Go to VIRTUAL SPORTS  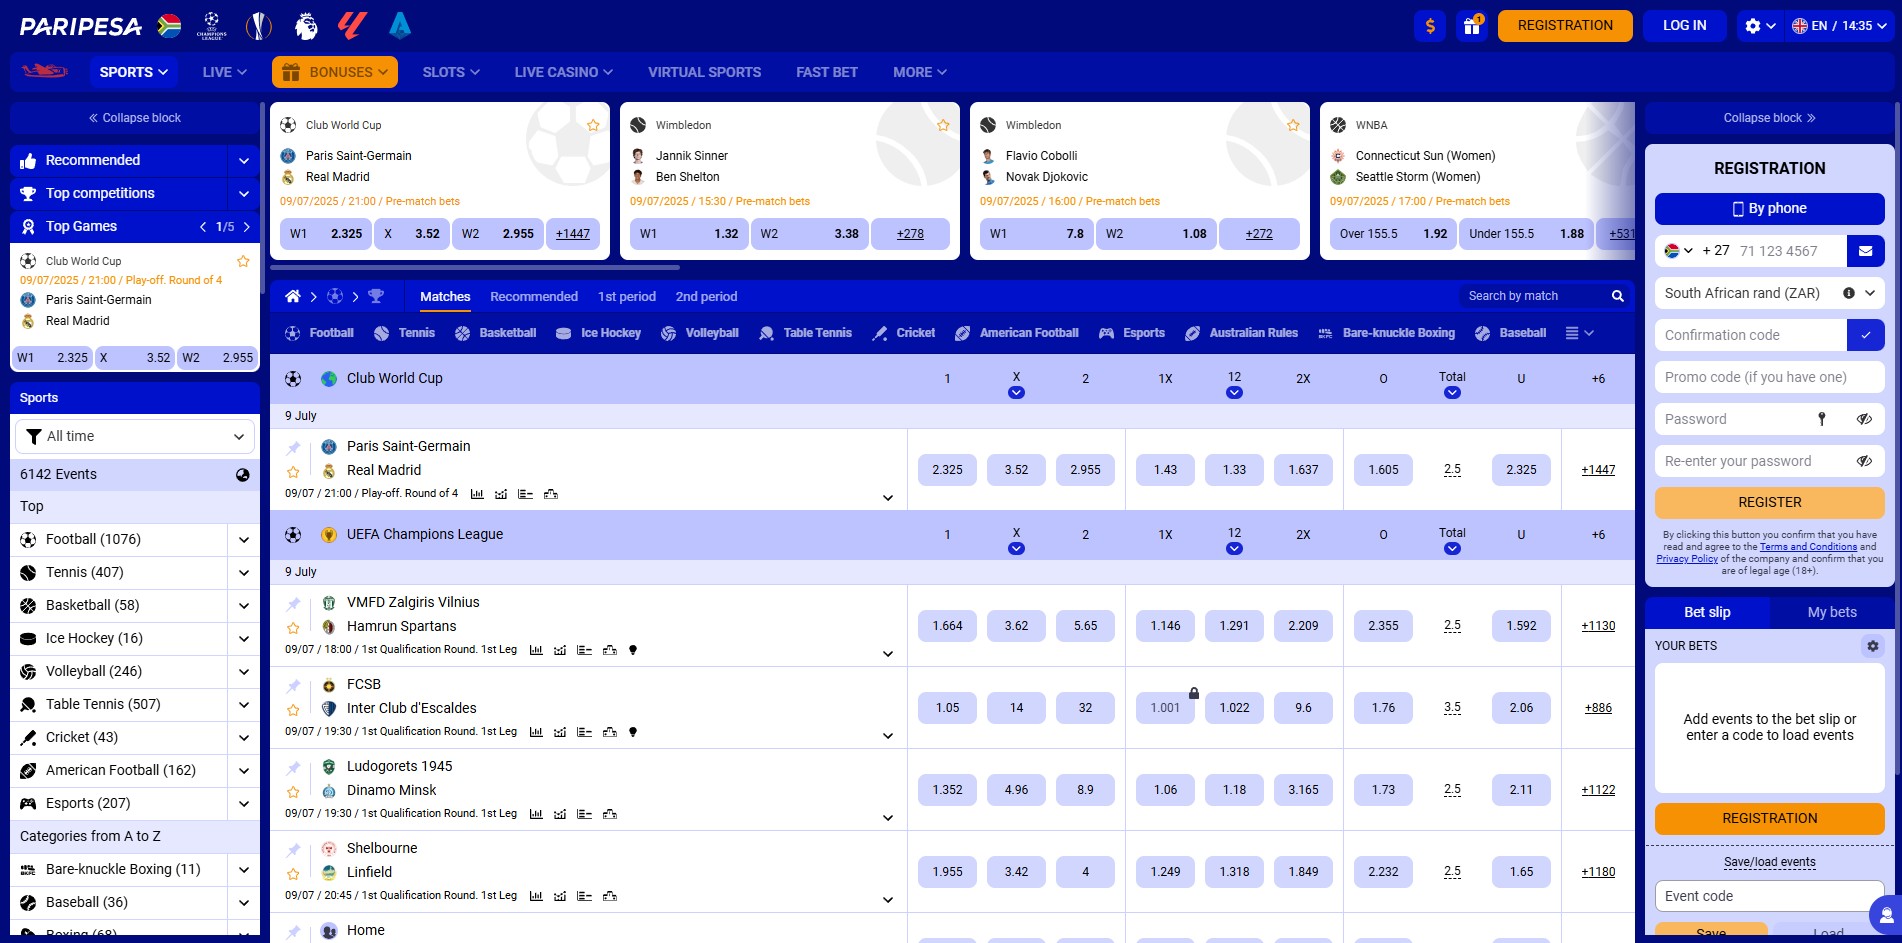click(x=704, y=72)
